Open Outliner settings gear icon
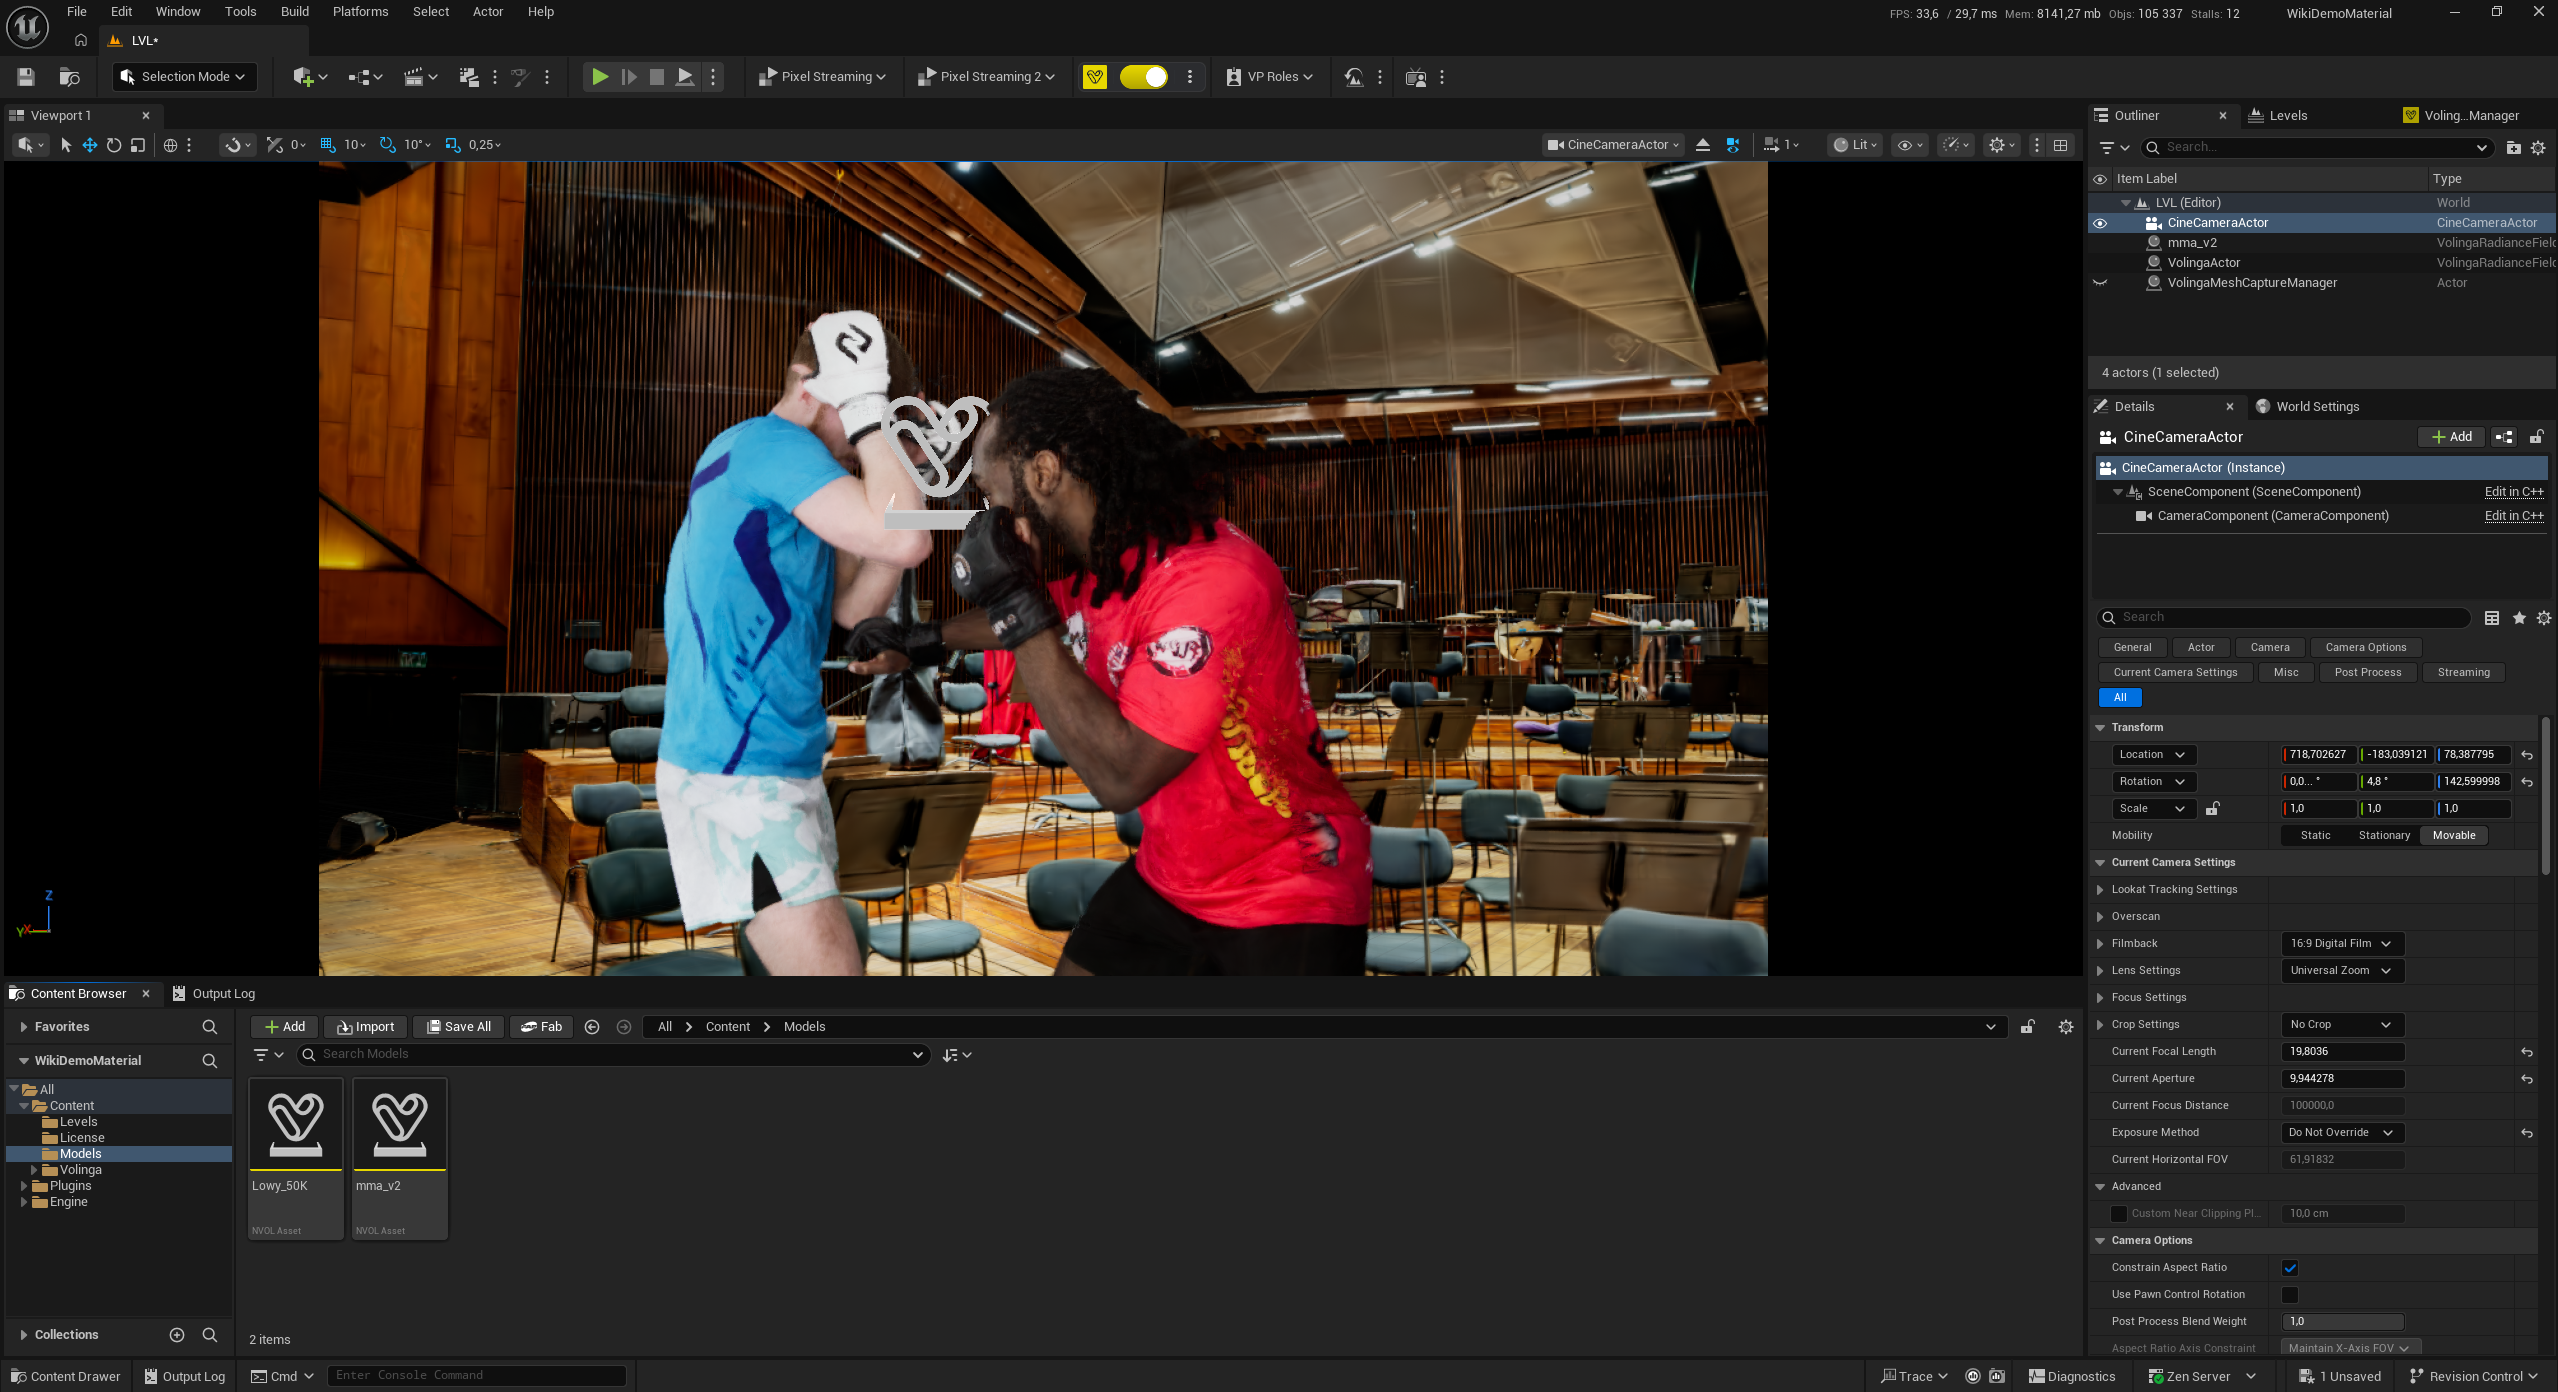 click(2538, 147)
